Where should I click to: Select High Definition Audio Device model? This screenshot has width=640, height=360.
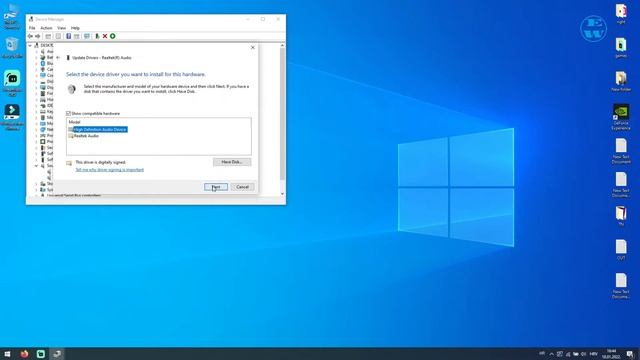(x=98, y=129)
